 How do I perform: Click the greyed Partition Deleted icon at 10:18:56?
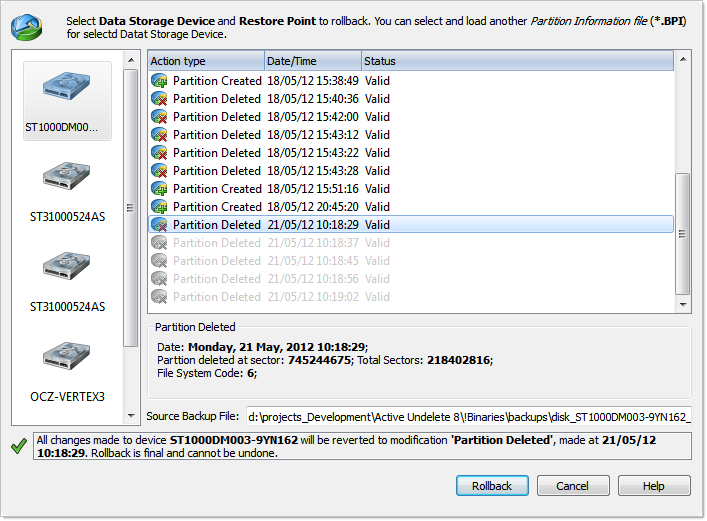pos(159,279)
